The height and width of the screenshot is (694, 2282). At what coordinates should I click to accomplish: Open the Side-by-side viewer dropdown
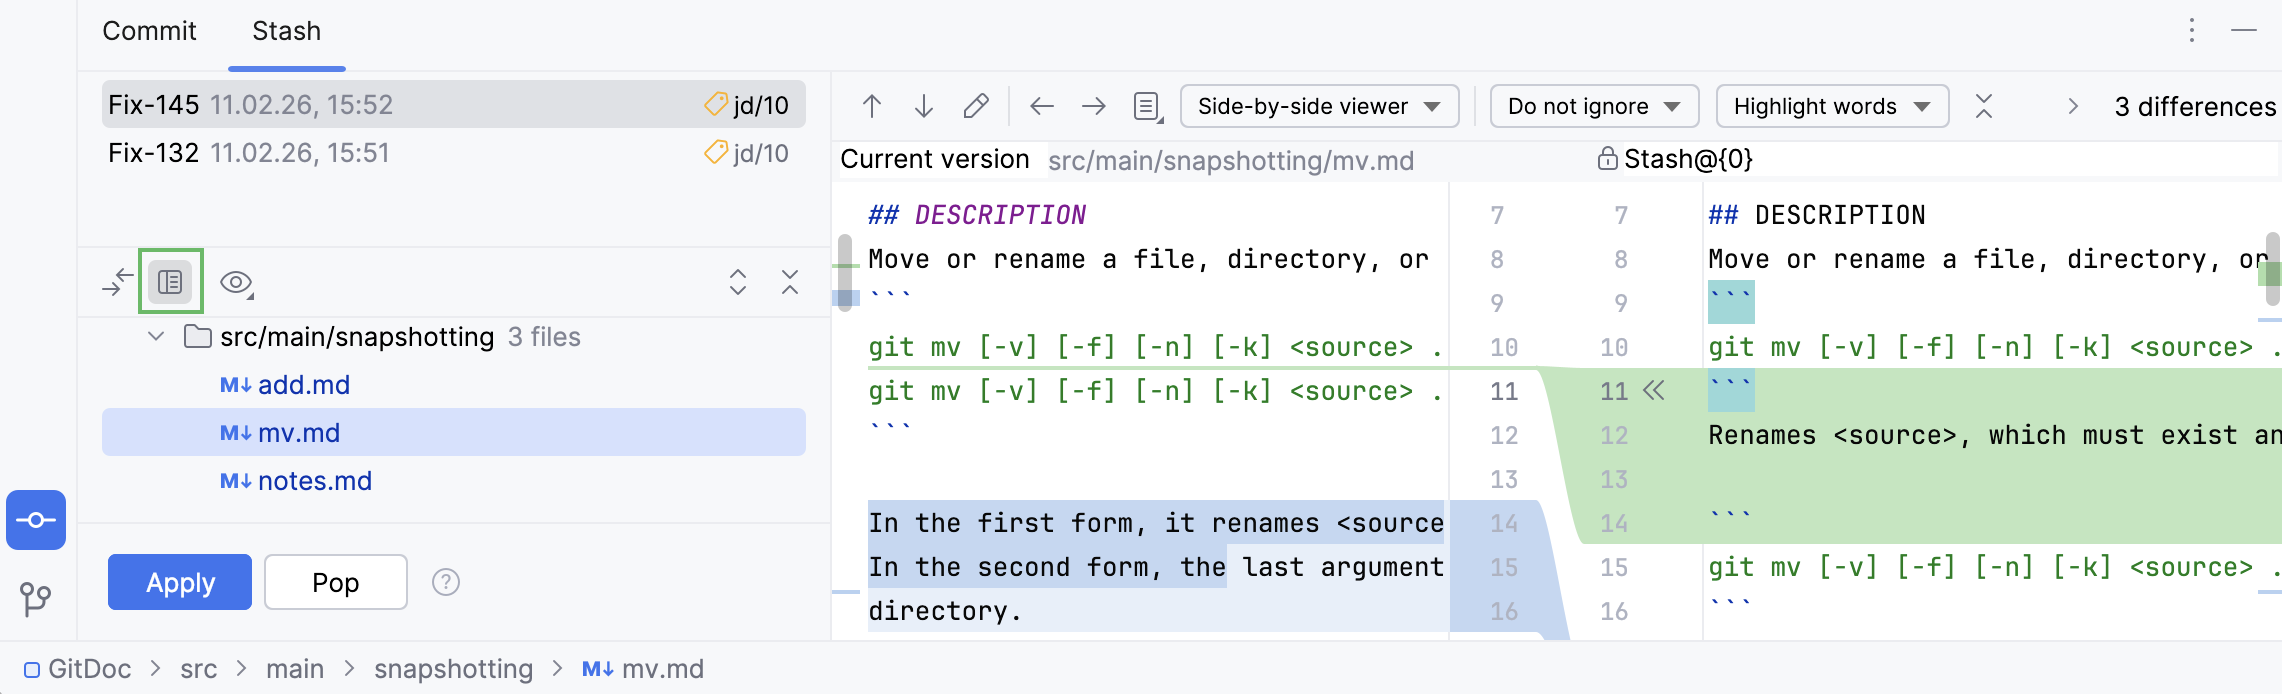(x=1319, y=106)
